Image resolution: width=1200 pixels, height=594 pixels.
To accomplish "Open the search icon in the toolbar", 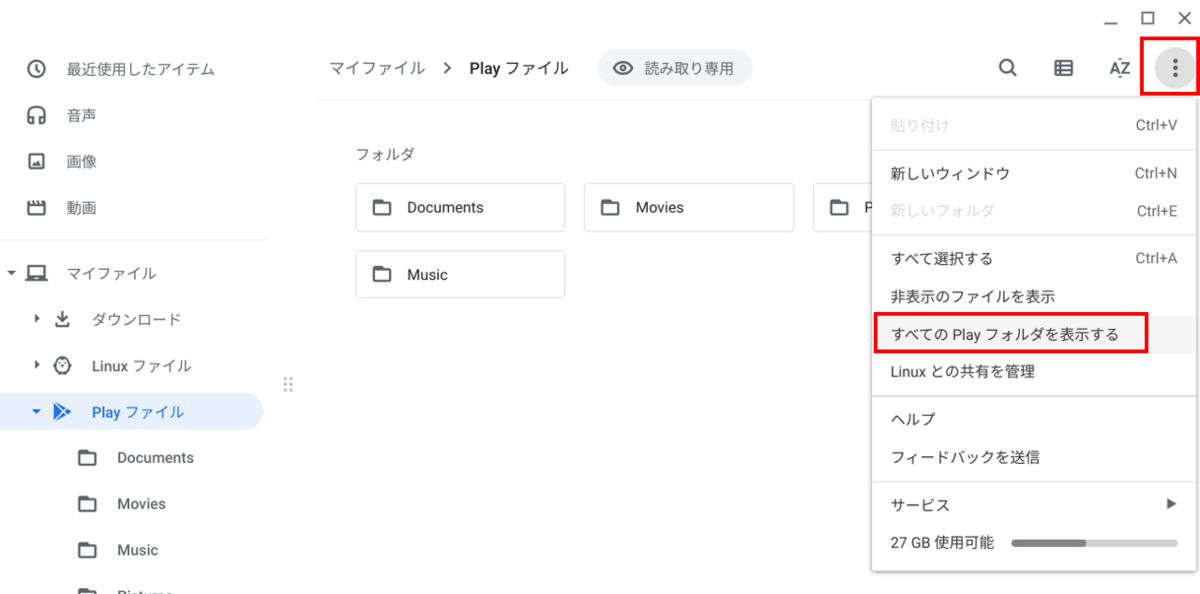I will click(1008, 68).
